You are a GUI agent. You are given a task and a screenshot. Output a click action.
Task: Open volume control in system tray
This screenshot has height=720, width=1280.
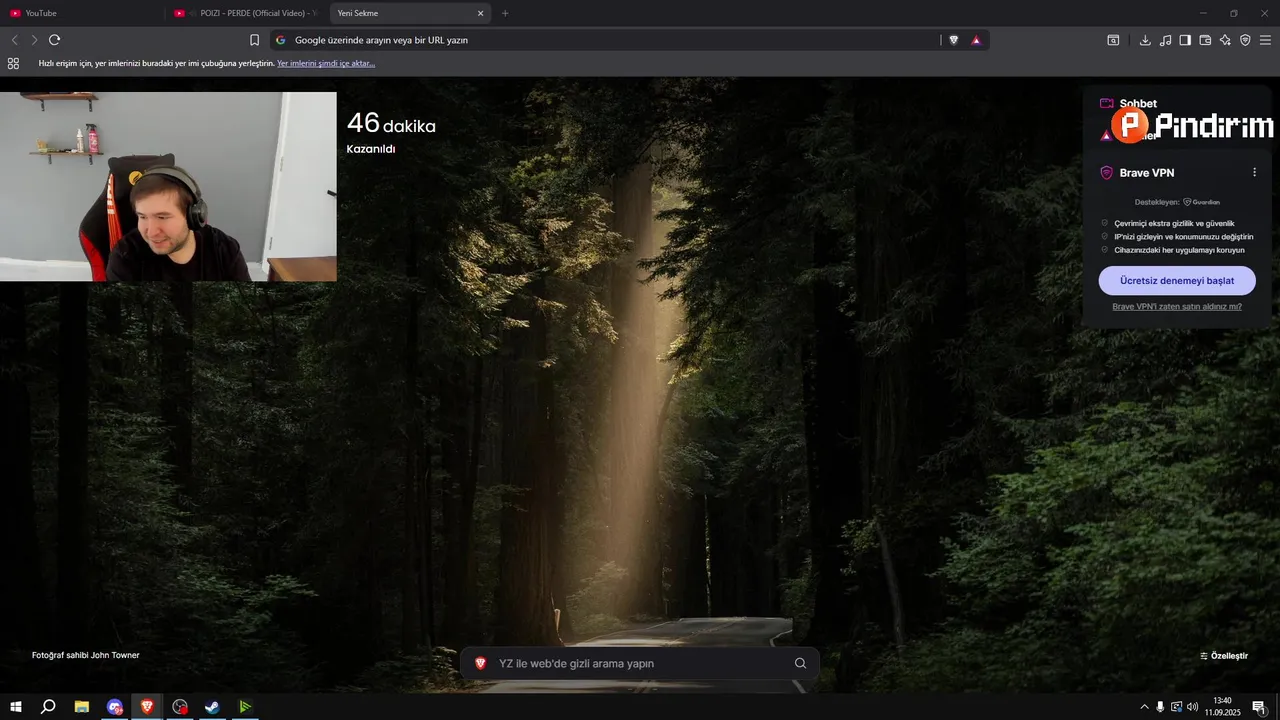point(1192,707)
